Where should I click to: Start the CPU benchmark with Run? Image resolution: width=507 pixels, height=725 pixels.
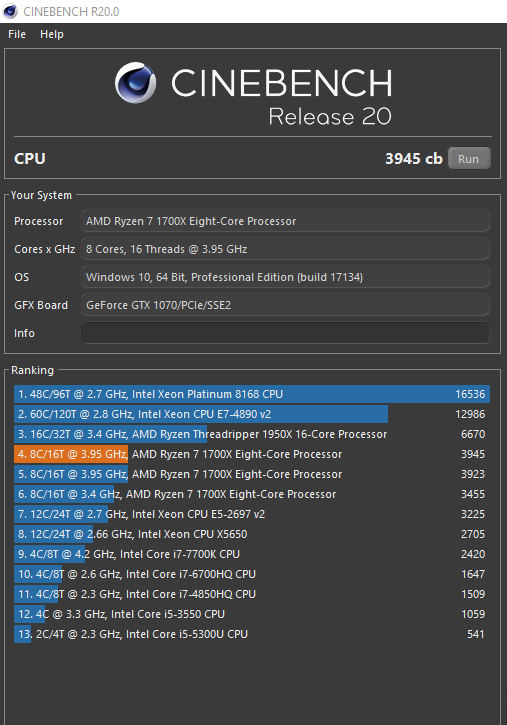[x=469, y=159]
